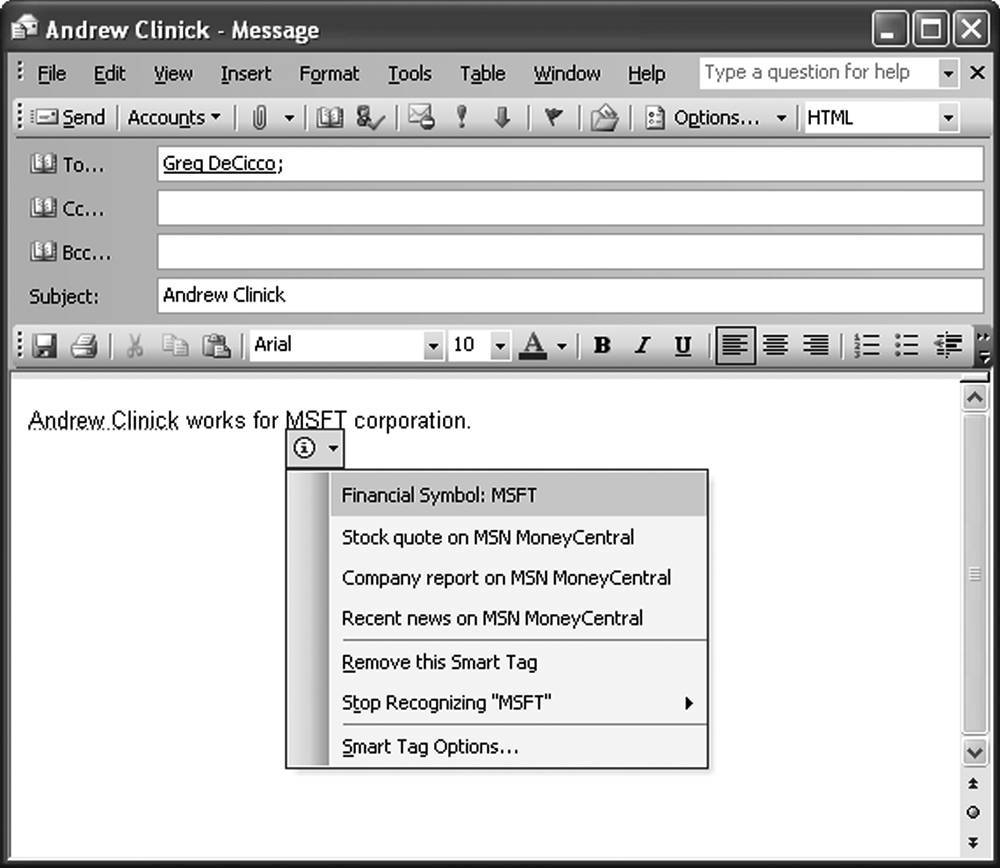Open the File menu
Viewport: 1000px width, 868px height.
click(x=52, y=74)
